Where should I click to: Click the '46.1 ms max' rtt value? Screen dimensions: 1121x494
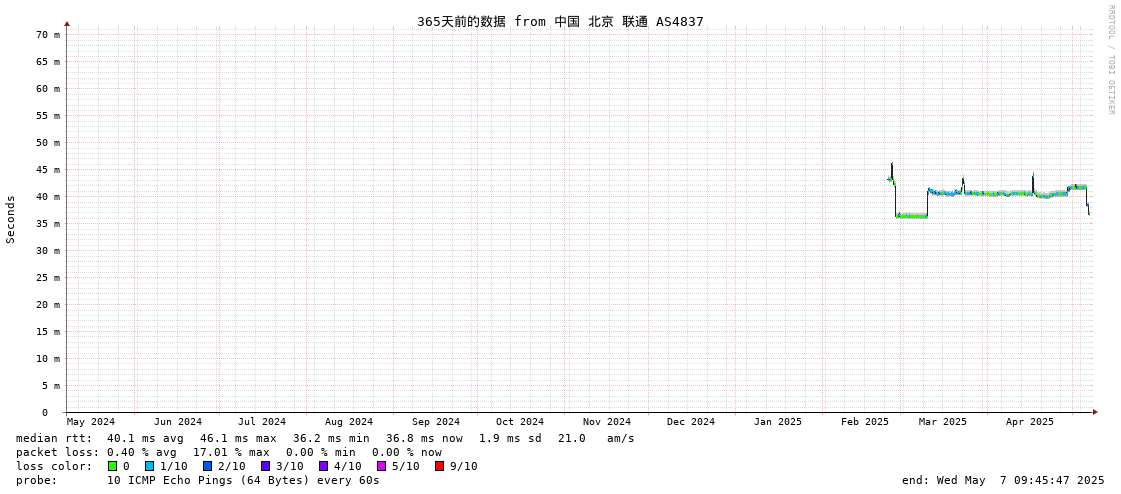click(238, 438)
